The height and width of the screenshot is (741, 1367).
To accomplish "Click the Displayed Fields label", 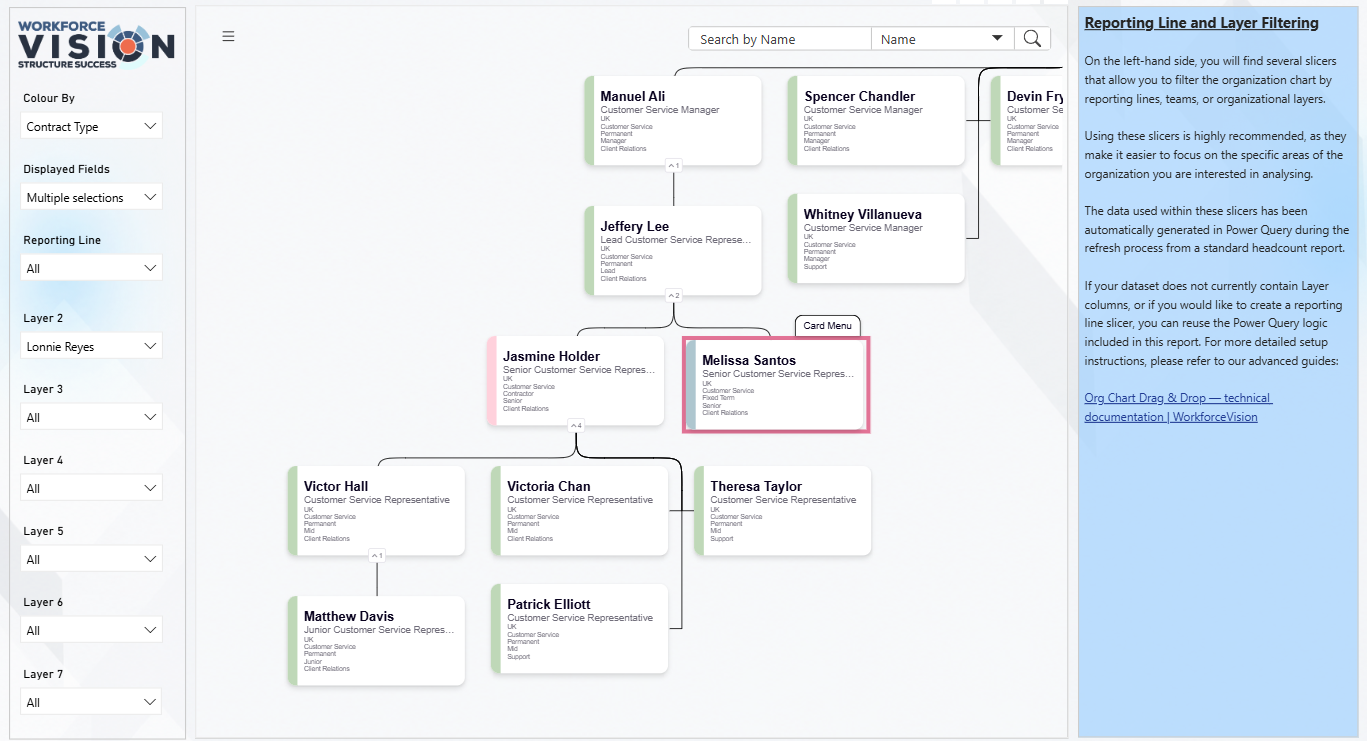I will click(67, 169).
